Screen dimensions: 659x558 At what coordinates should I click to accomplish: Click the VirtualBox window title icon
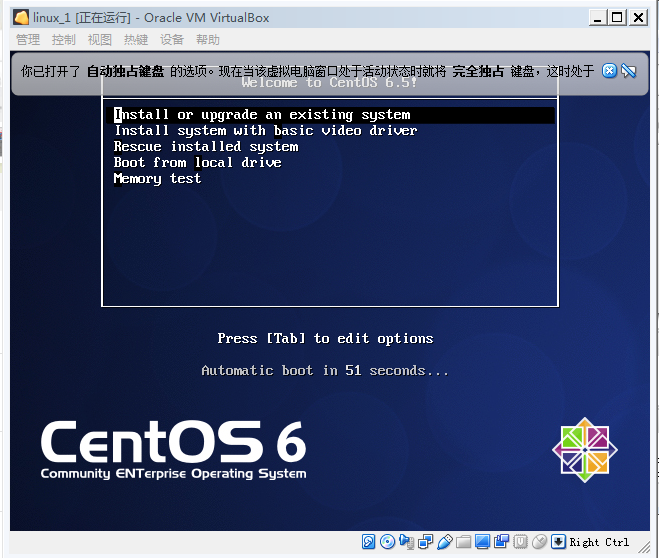pyautogui.click(x=21, y=18)
